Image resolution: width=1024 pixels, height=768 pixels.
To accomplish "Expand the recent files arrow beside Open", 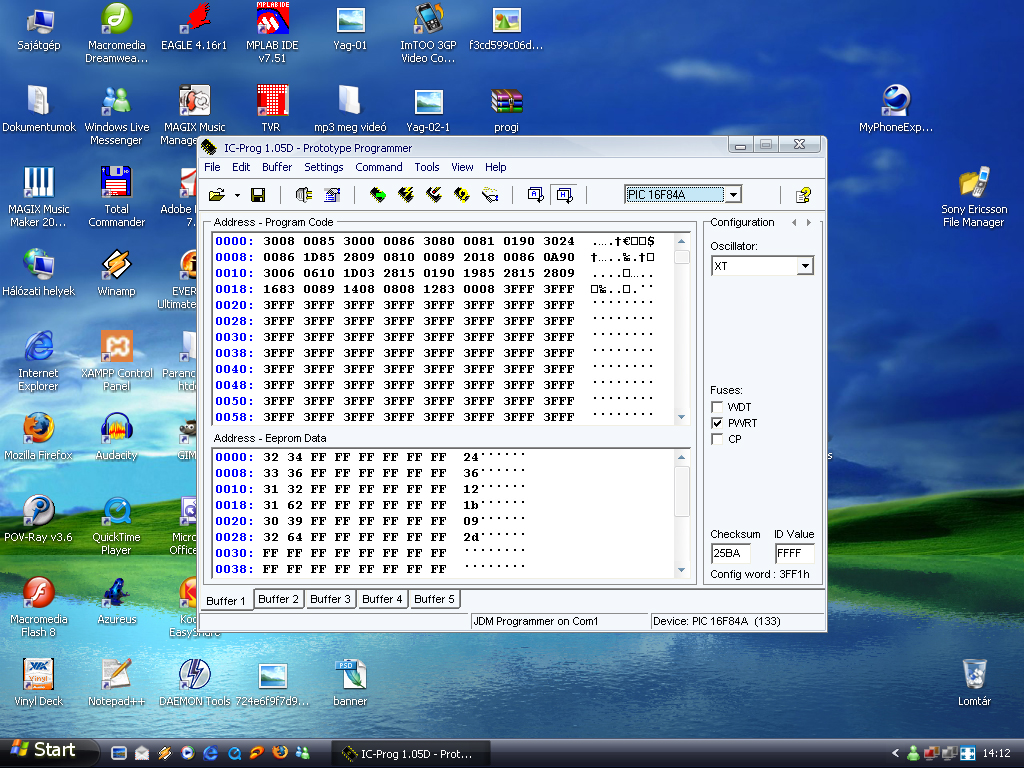I will [237, 195].
